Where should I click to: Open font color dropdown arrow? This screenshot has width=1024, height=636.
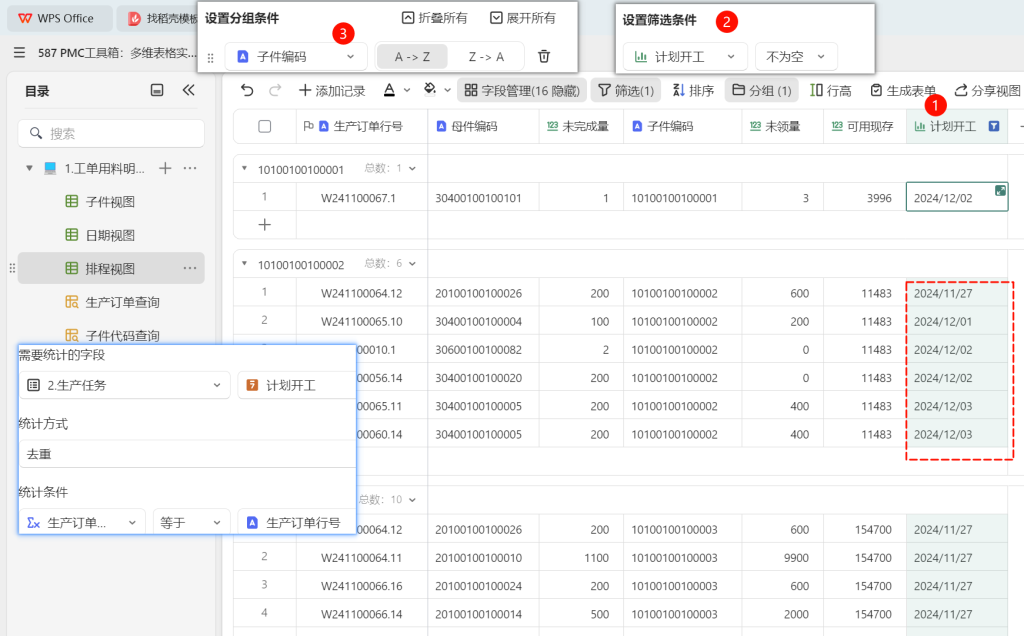407,90
